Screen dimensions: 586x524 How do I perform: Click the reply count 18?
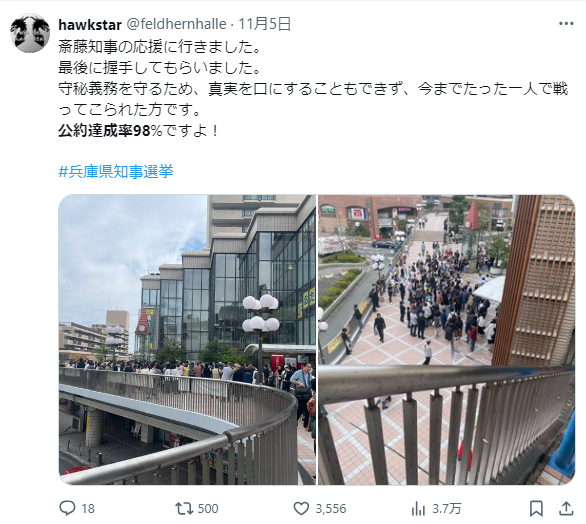88,509
